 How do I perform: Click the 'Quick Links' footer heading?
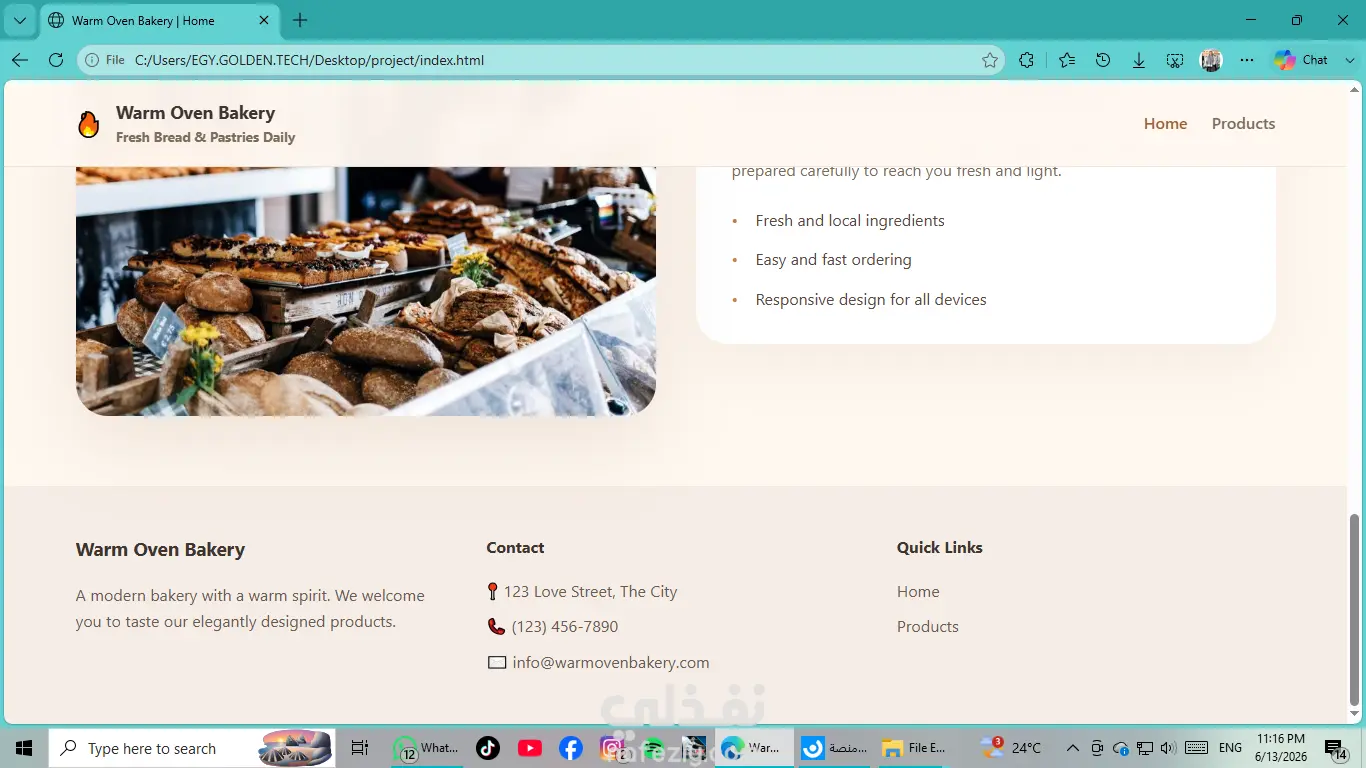click(940, 548)
